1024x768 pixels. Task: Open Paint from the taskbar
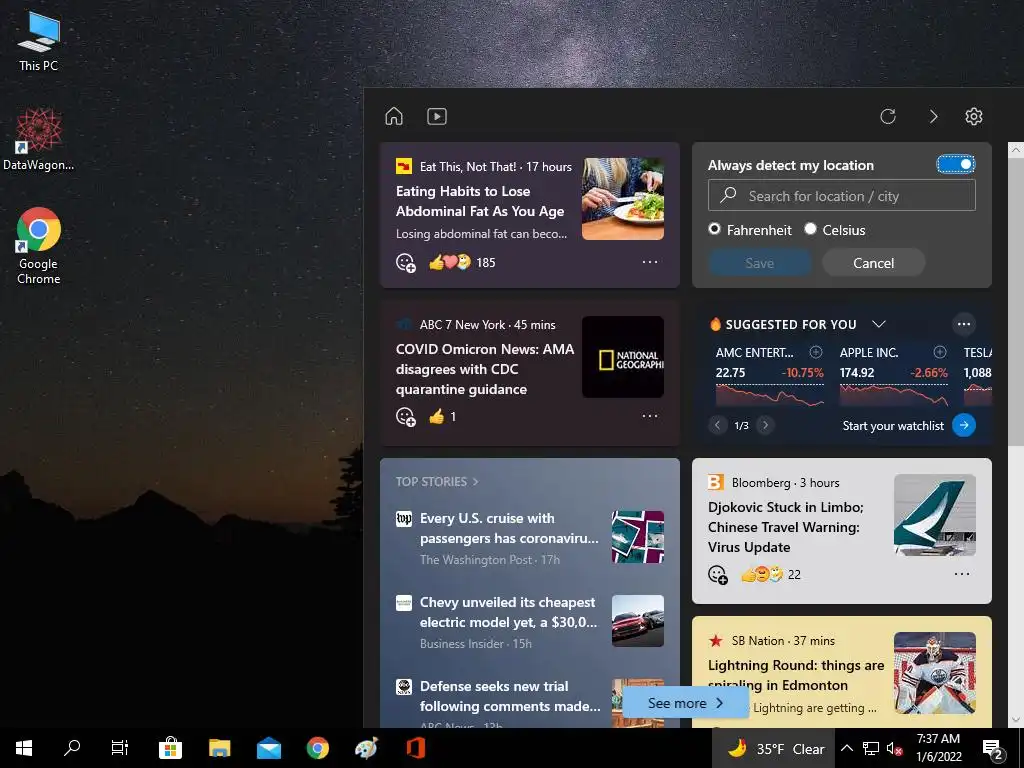pyautogui.click(x=366, y=748)
